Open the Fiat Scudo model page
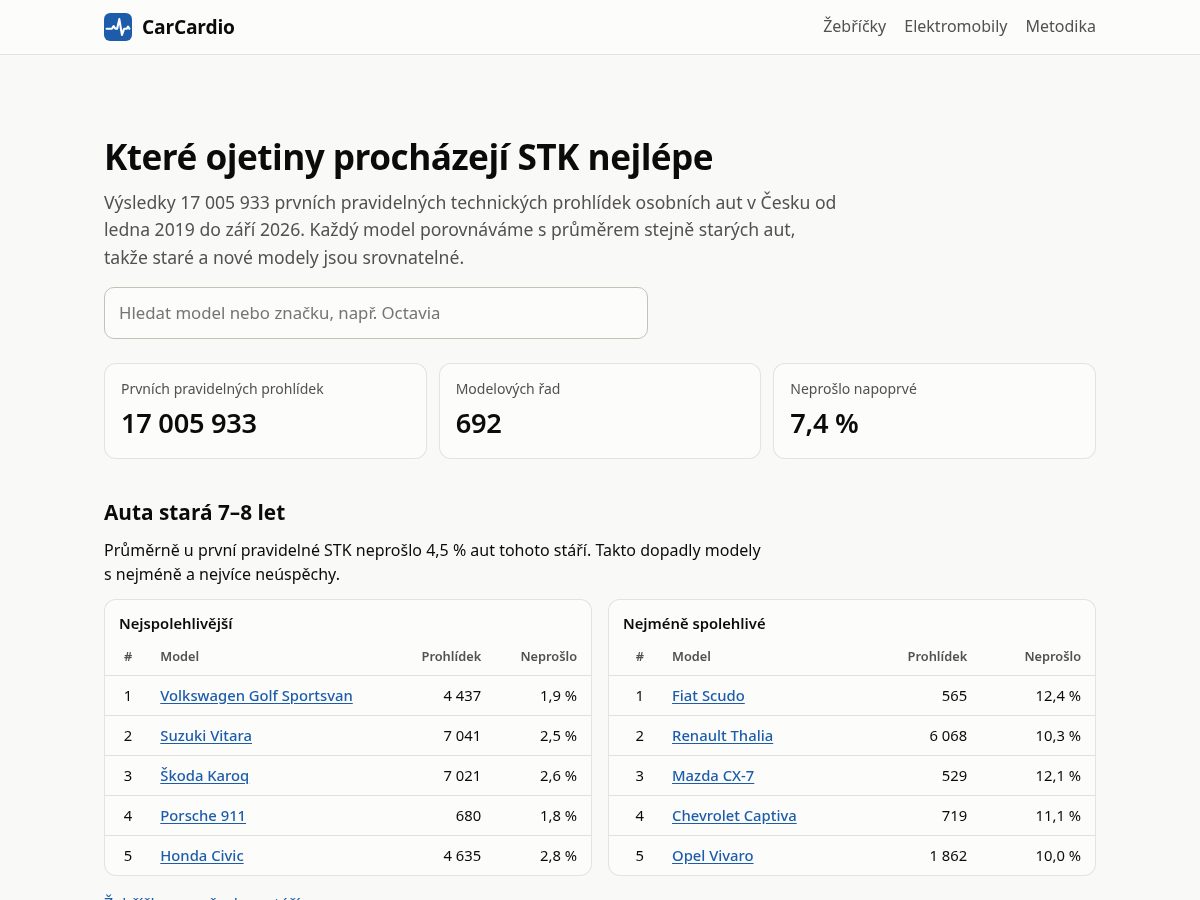Image resolution: width=1200 pixels, height=900 pixels. click(708, 696)
